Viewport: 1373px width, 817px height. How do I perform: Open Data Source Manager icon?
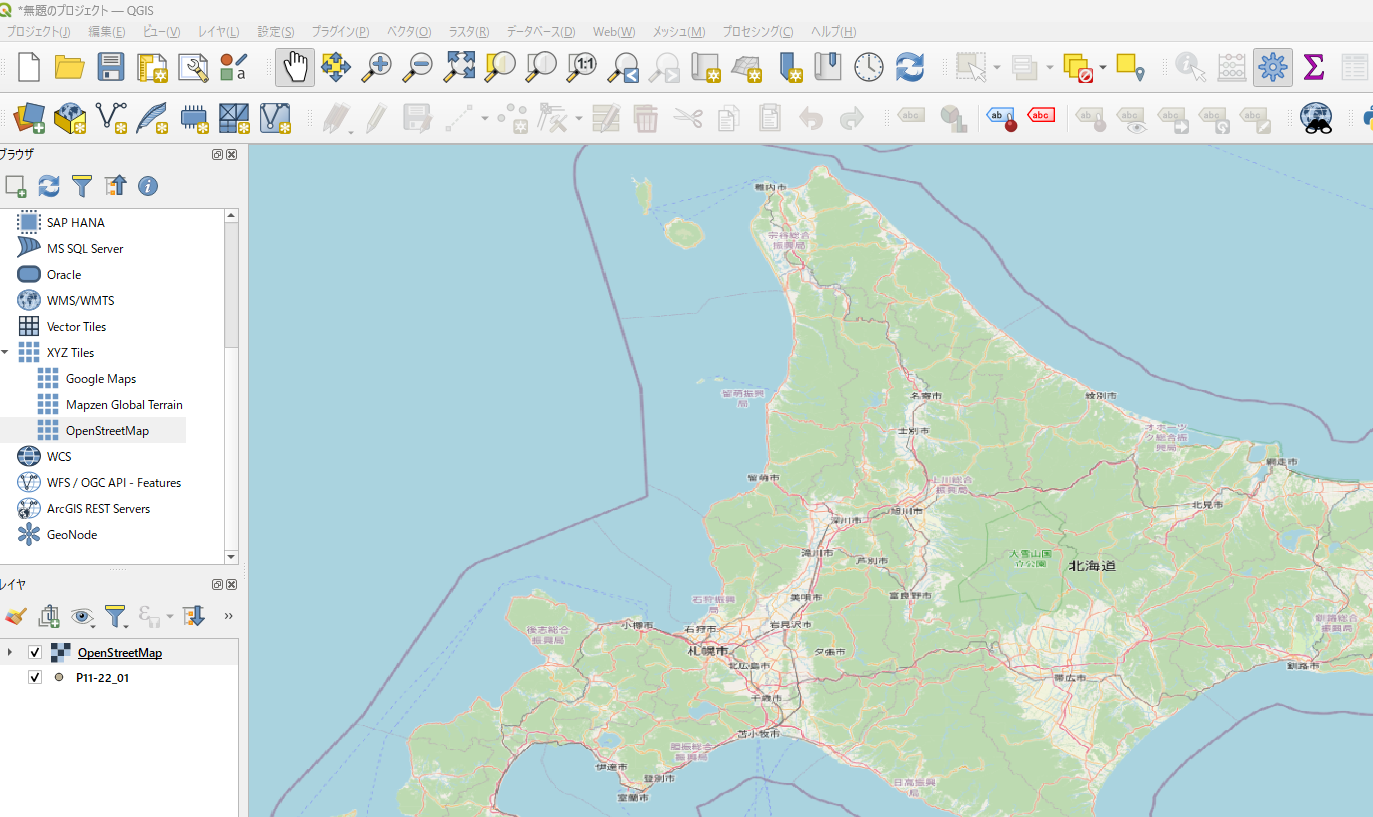29,119
